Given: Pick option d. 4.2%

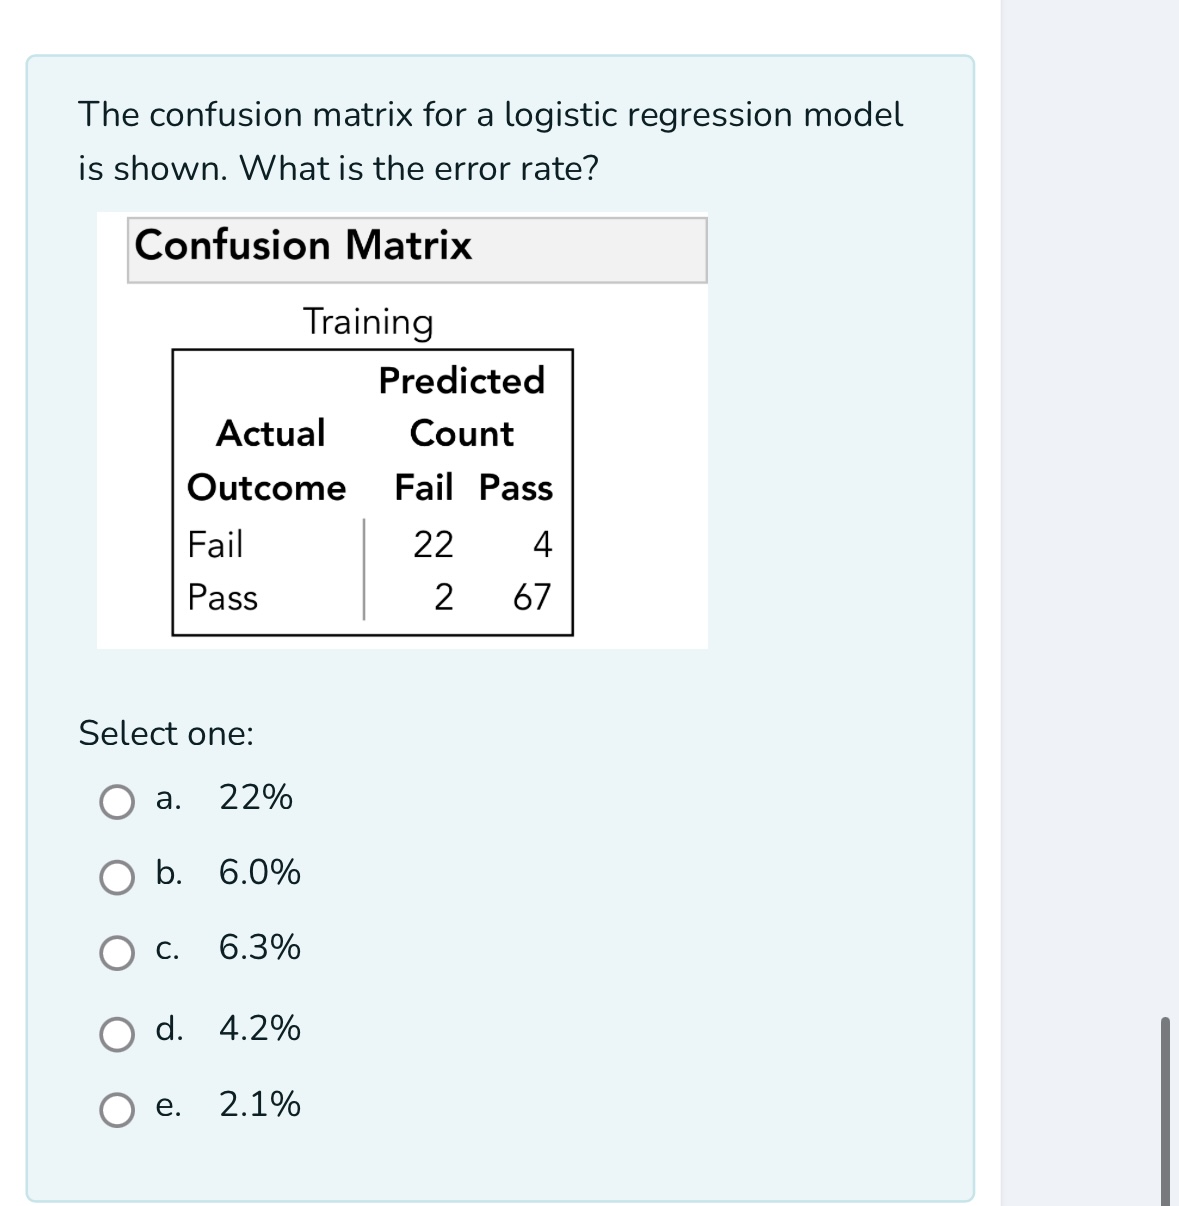Looking at the screenshot, I should [x=117, y=1032].
